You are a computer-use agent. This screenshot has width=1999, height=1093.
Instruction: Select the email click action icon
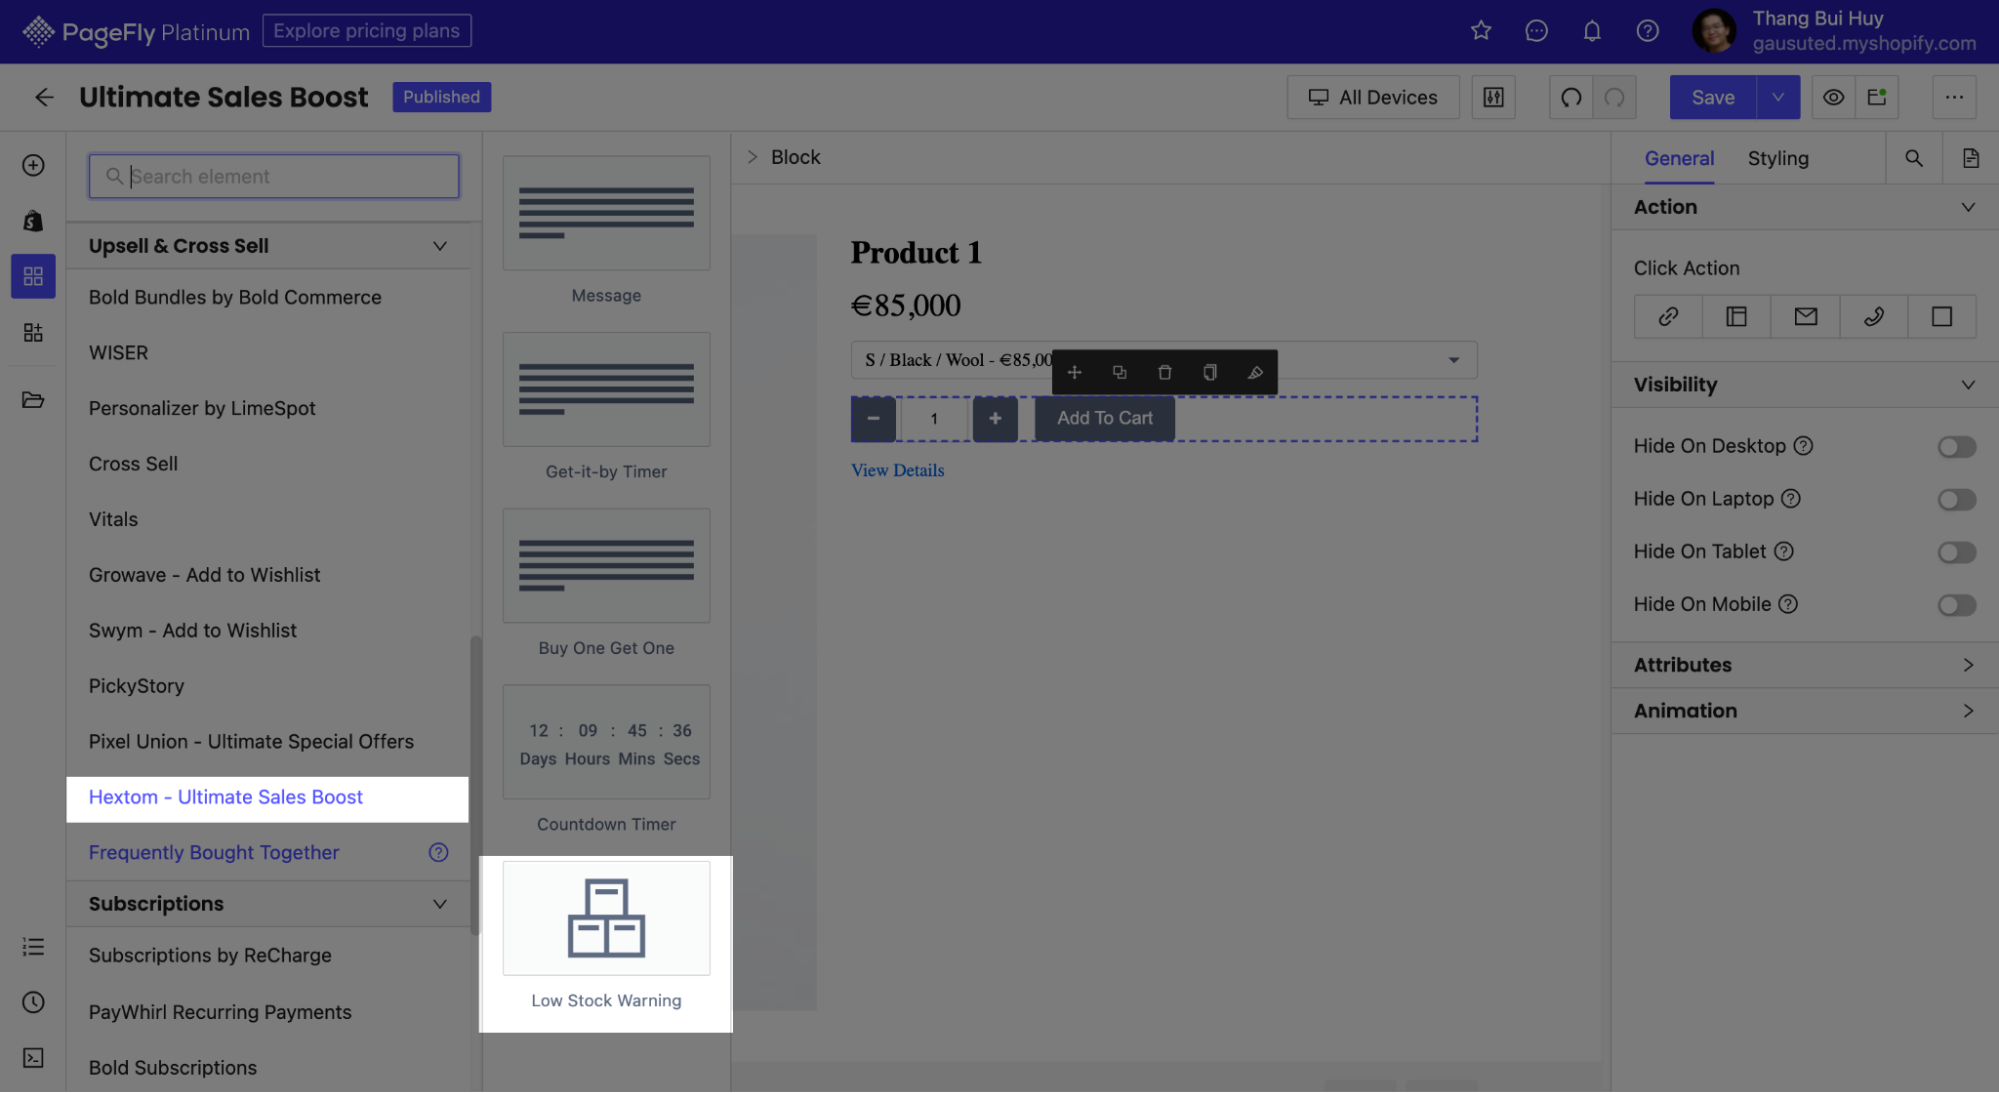click(x=1805, y=317)
